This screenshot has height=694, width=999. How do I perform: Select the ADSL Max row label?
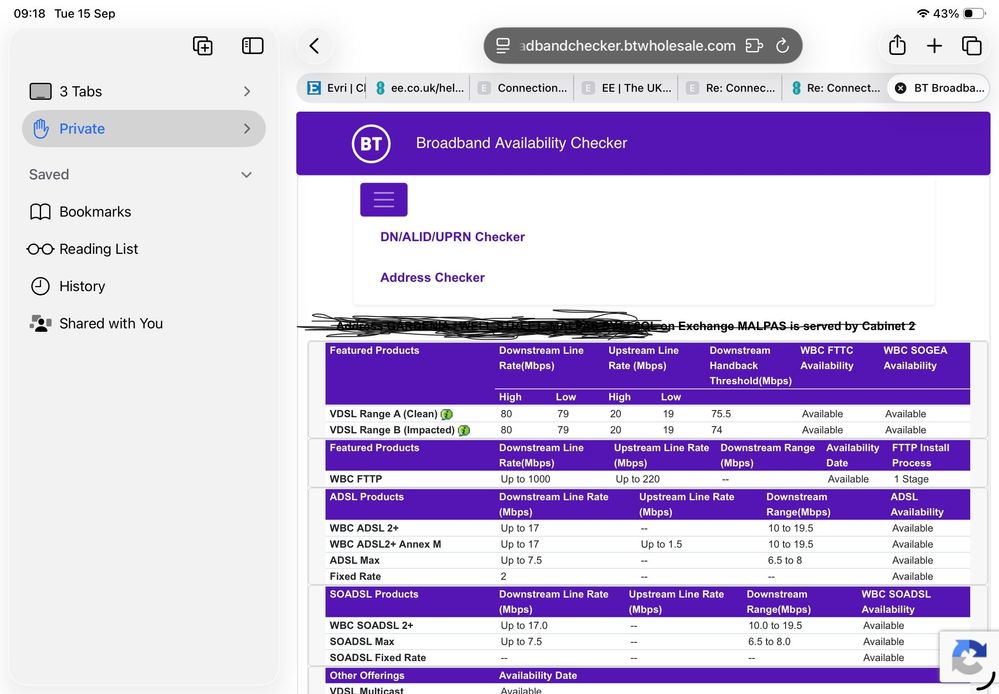[x=354, y=561]
